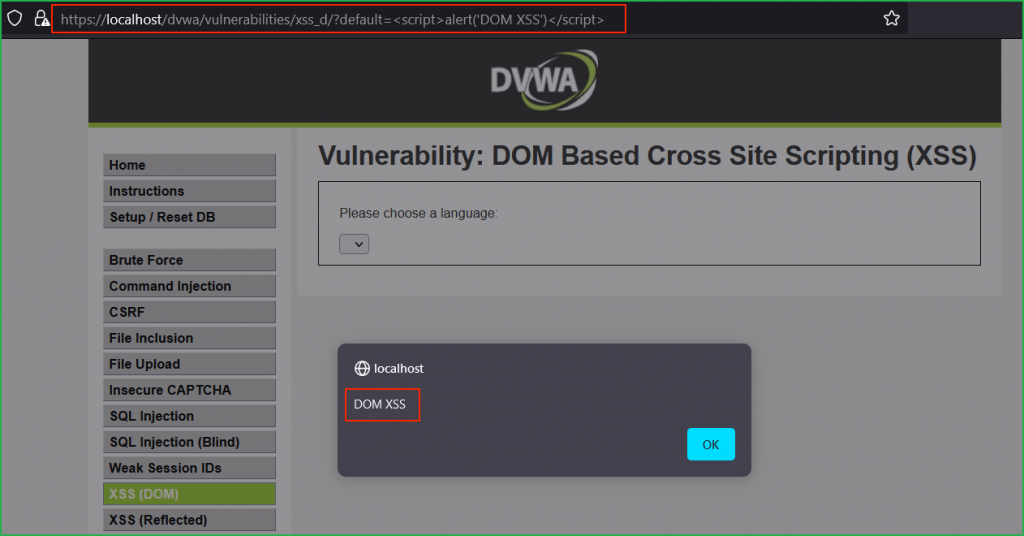This screenshot has width=1024, height=536.
Task: Open Command Injection page
Action: tap(189, 286)
